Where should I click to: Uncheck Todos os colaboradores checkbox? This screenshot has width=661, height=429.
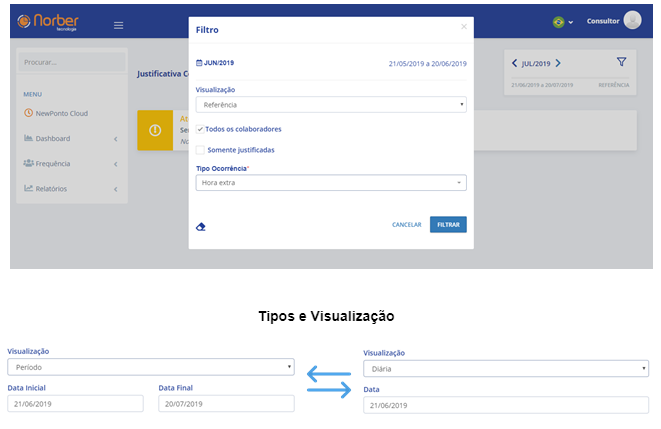[201, 129]
